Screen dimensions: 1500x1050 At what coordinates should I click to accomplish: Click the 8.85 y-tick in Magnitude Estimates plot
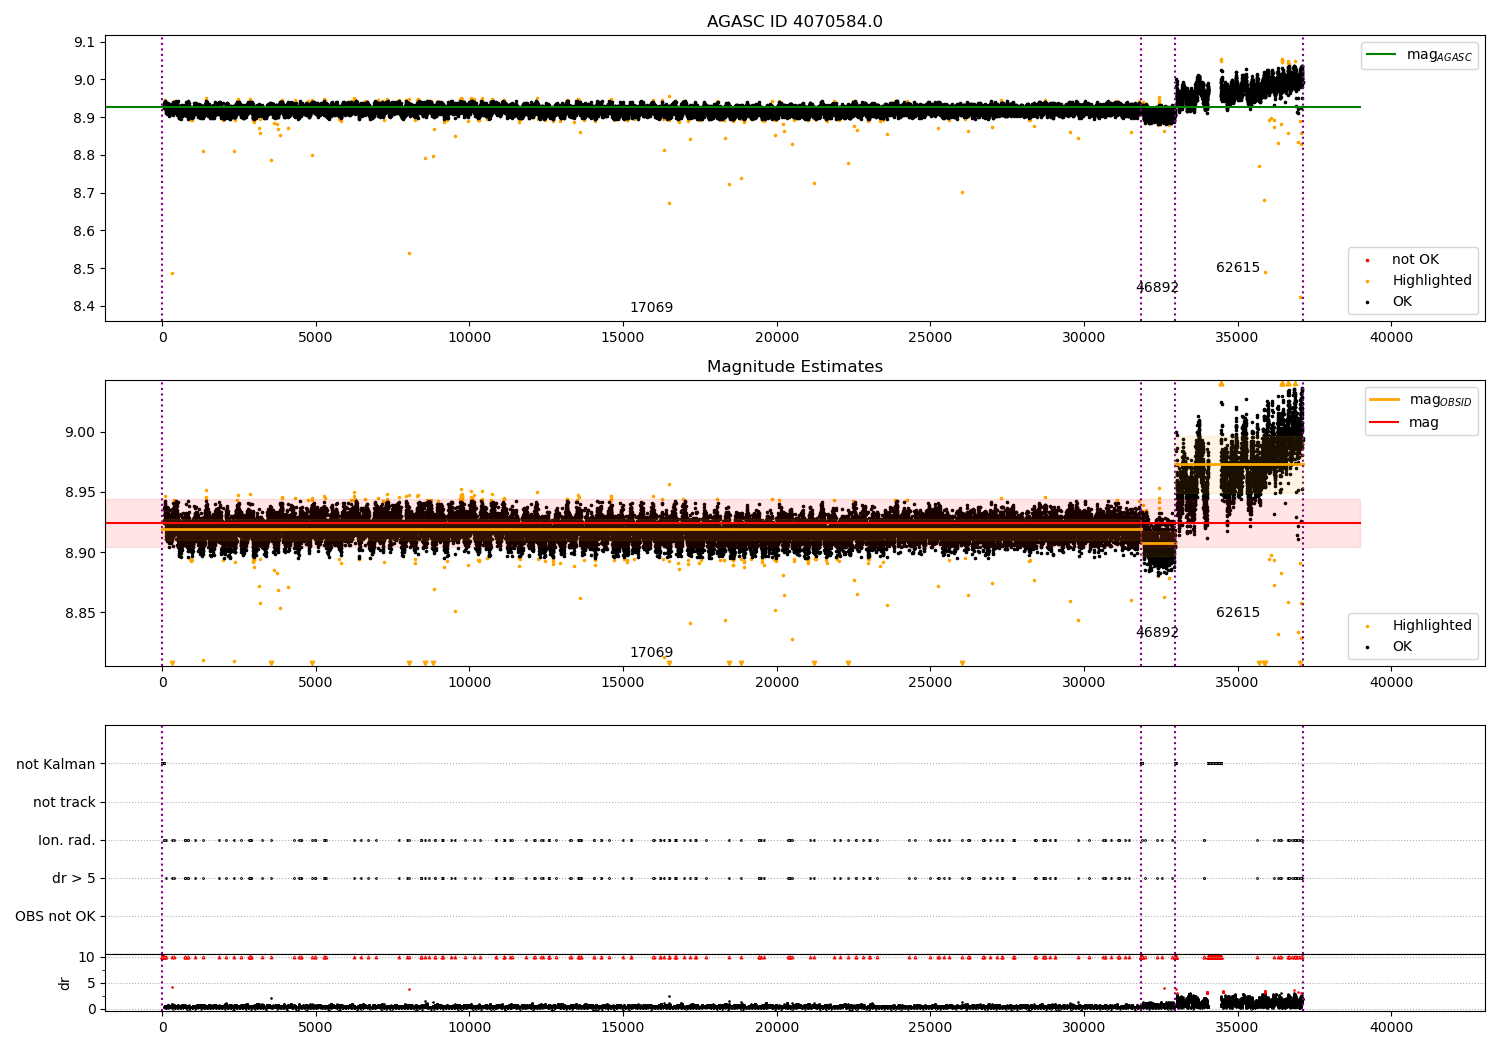(x=81, y=613)
